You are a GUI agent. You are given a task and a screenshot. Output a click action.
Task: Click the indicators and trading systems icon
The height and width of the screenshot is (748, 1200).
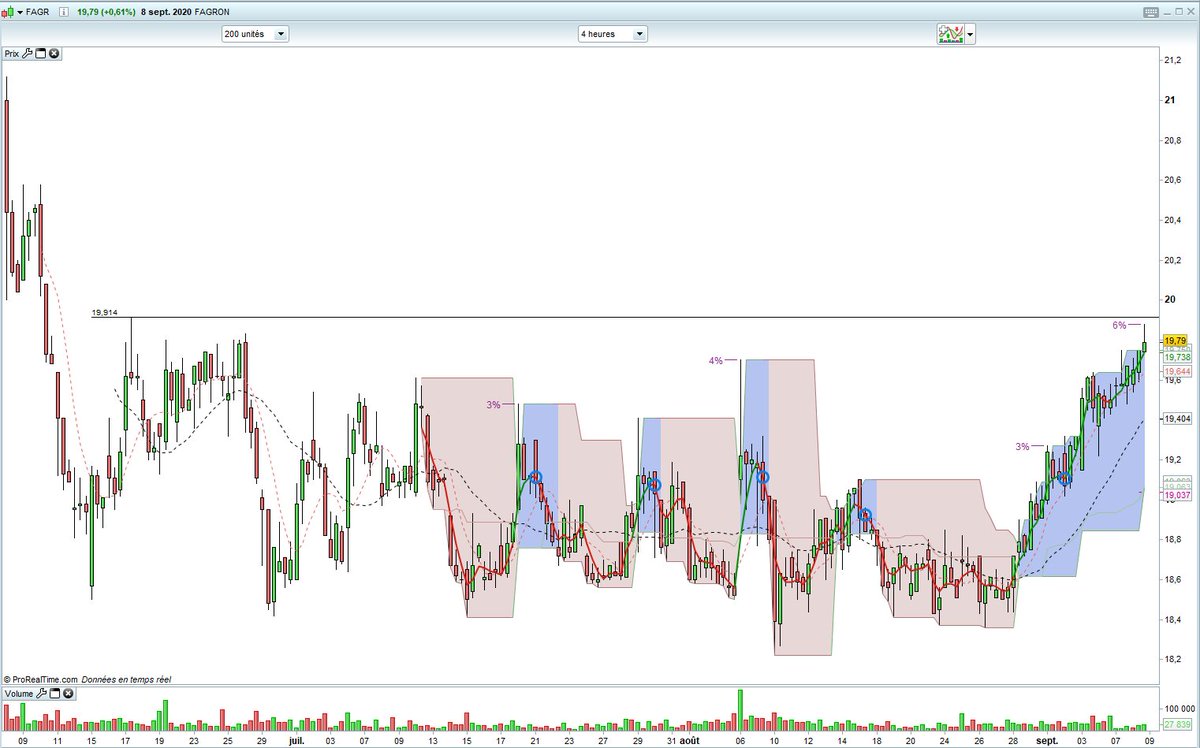click(950, 34)
